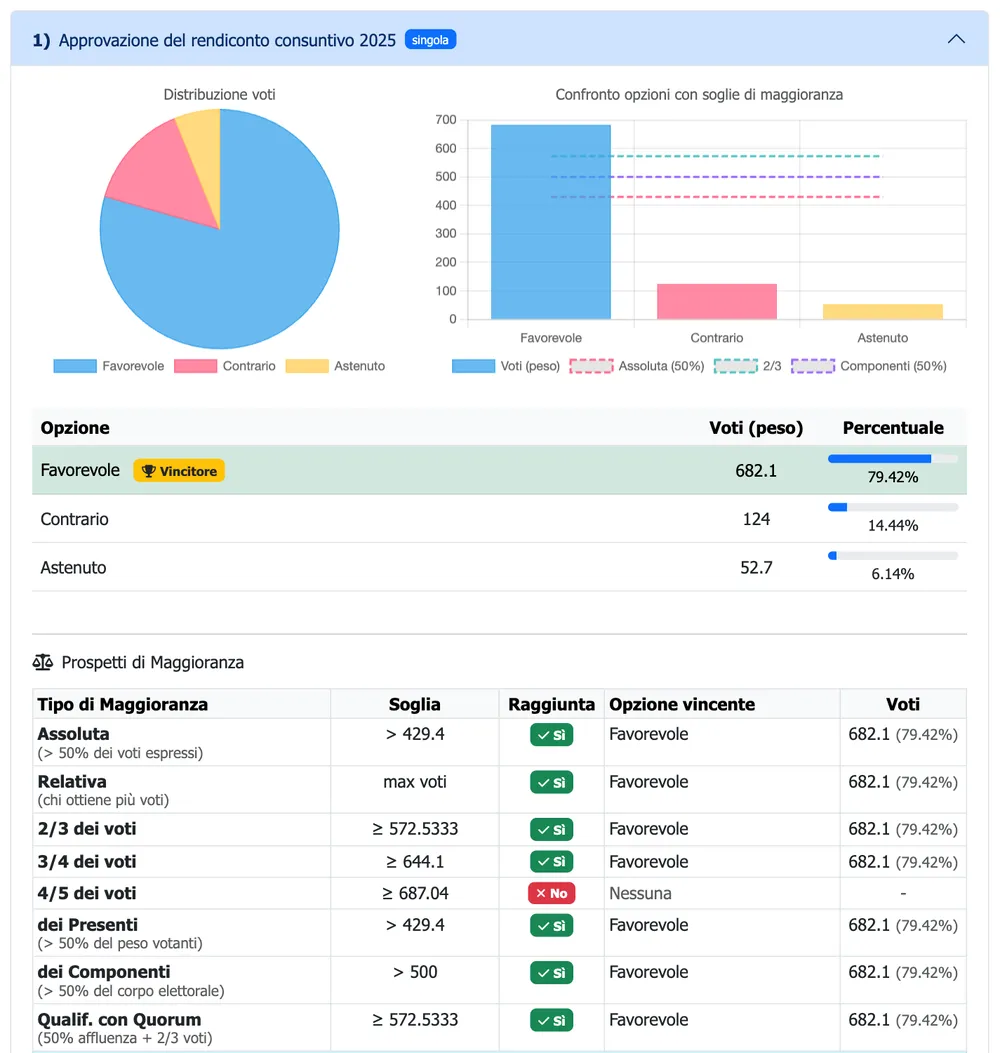Toggle Astenuto legend in pie chart
Viewport: 1000px width, 1053px height.
335,366
